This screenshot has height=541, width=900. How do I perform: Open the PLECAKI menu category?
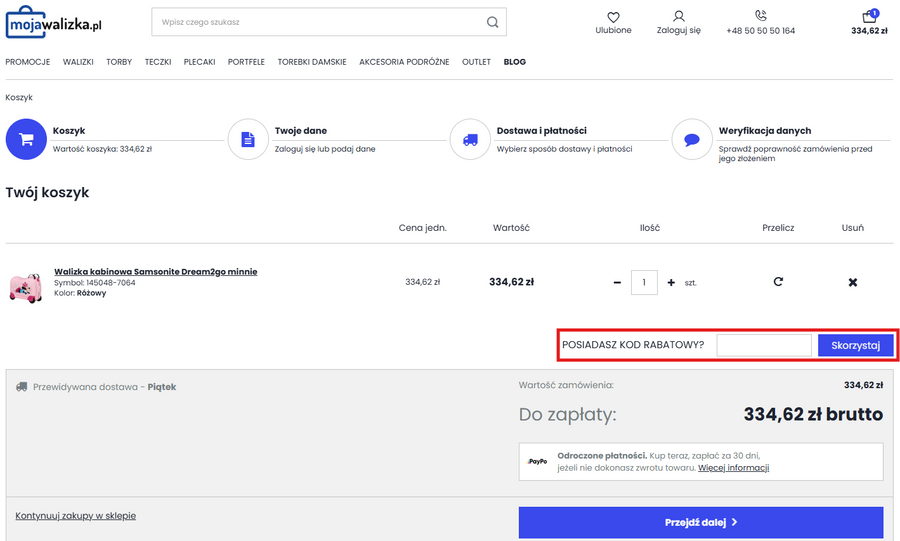[199, 62]
